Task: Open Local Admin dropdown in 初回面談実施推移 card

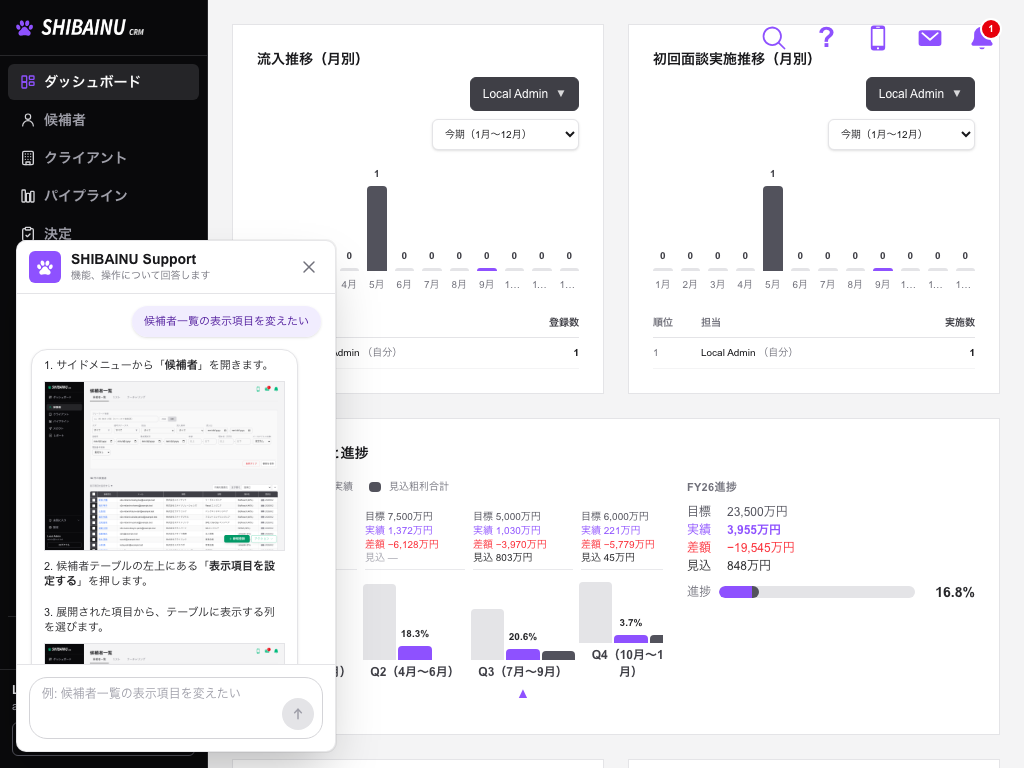Action: tap(920, 94)
